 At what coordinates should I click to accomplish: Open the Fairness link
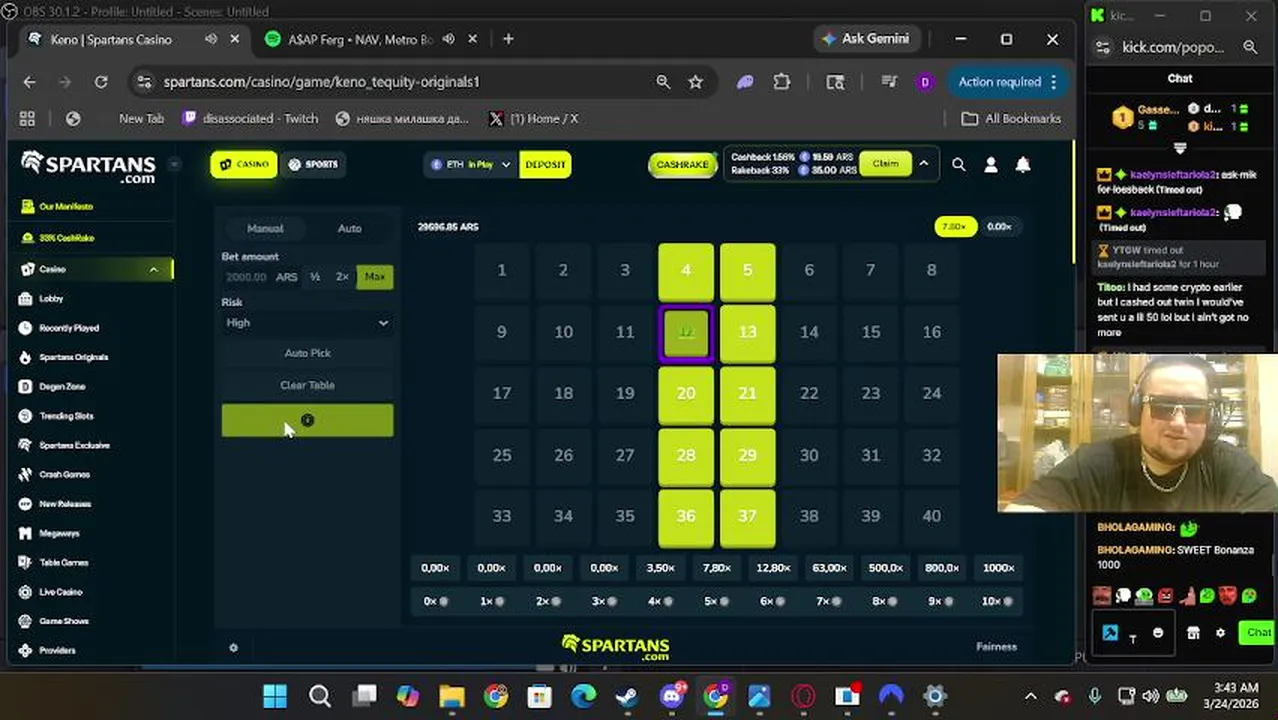(996, 647)
